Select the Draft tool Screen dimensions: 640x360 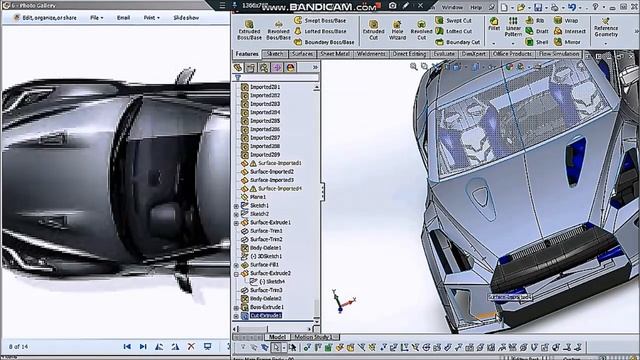click(x=537, y=31)
